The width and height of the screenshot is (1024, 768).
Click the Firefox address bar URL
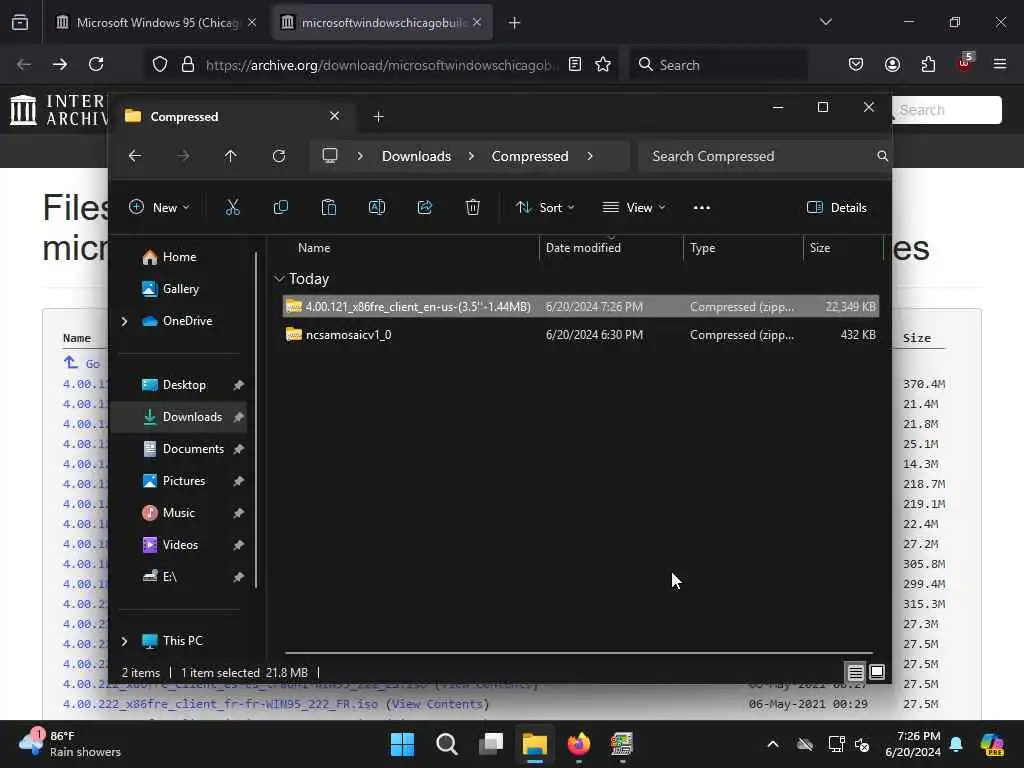click(x=381, y=65)
